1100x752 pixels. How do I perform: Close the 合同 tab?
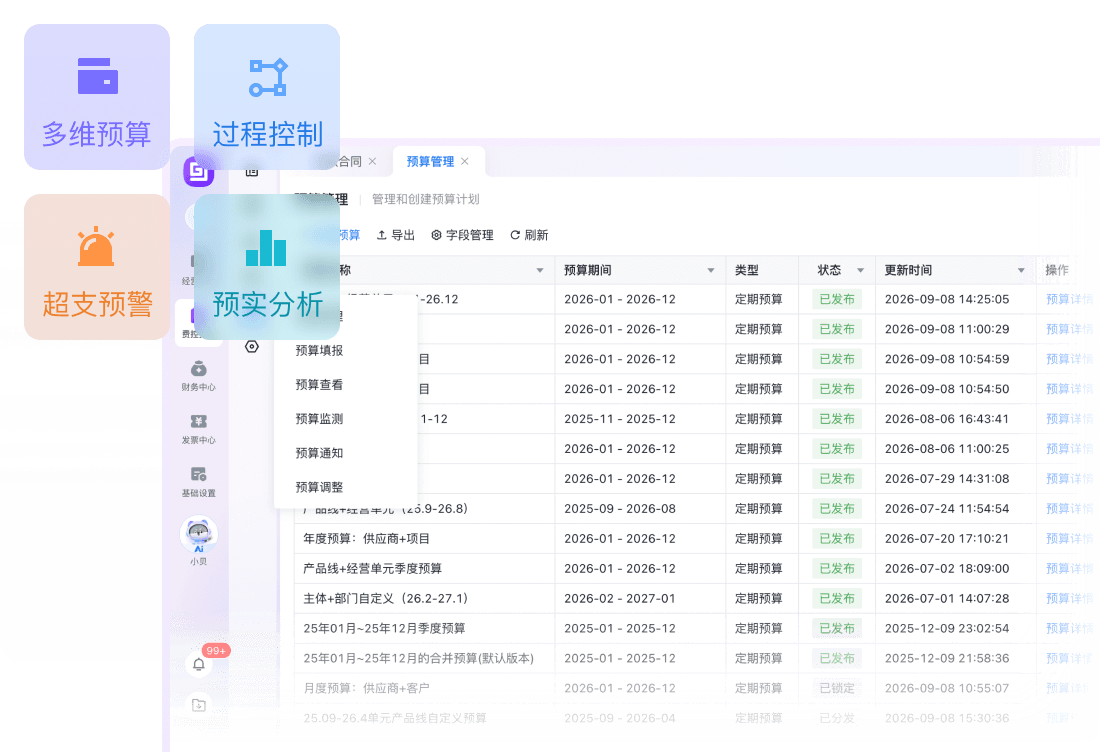[373, 161]
